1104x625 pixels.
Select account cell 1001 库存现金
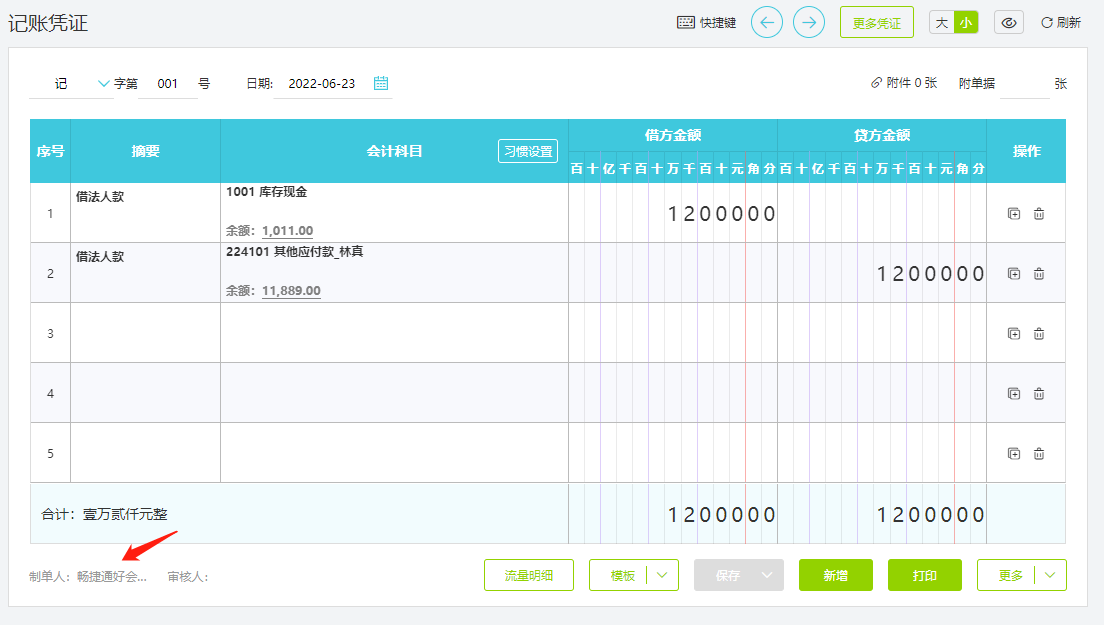[x=394, y=213]
